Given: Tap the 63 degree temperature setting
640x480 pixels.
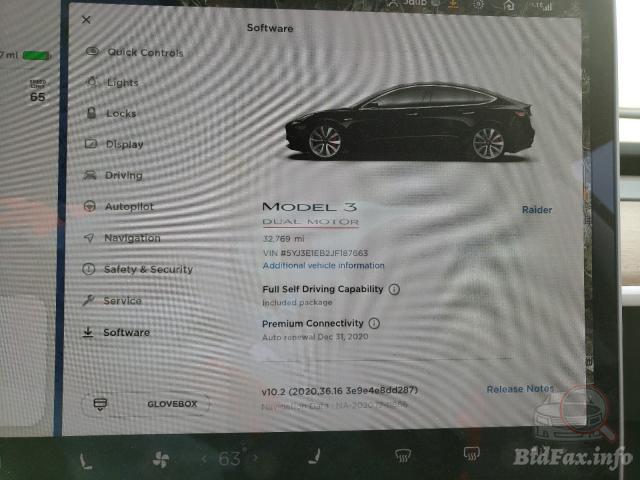Looking at the screenshot, I should (230, 459).
